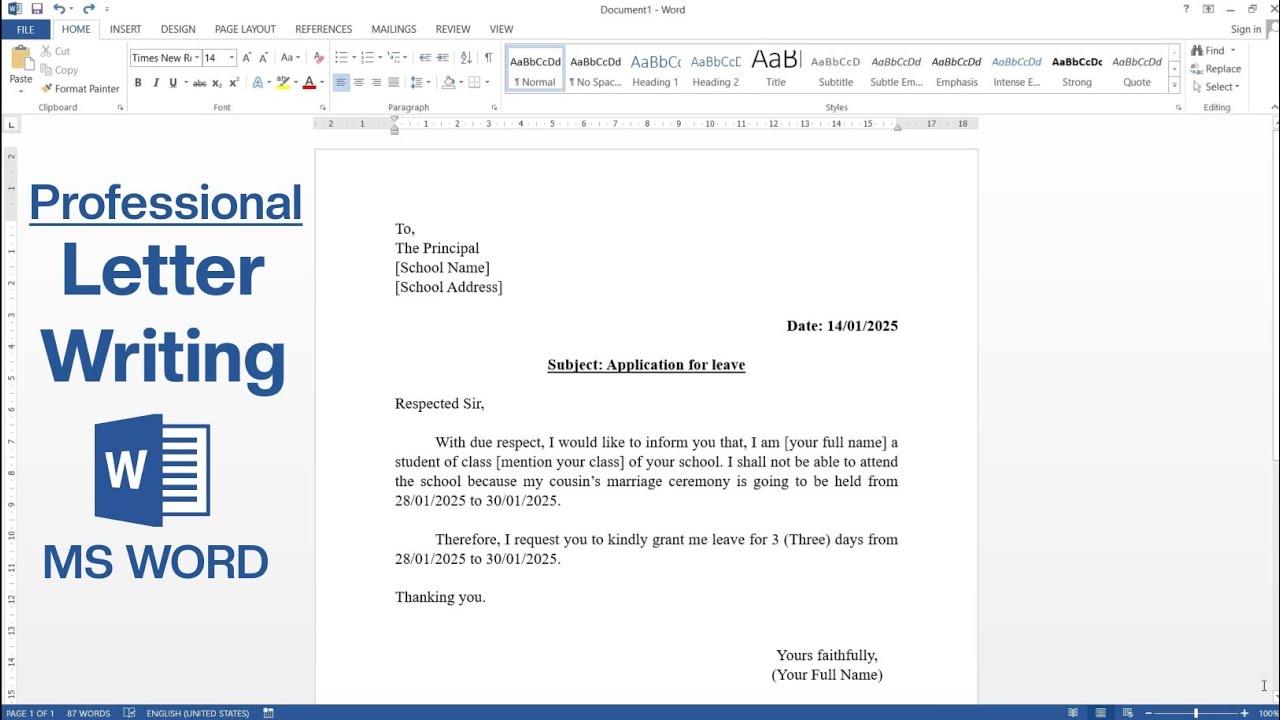Click Increase Indent icon

click(x=443, y=58)
